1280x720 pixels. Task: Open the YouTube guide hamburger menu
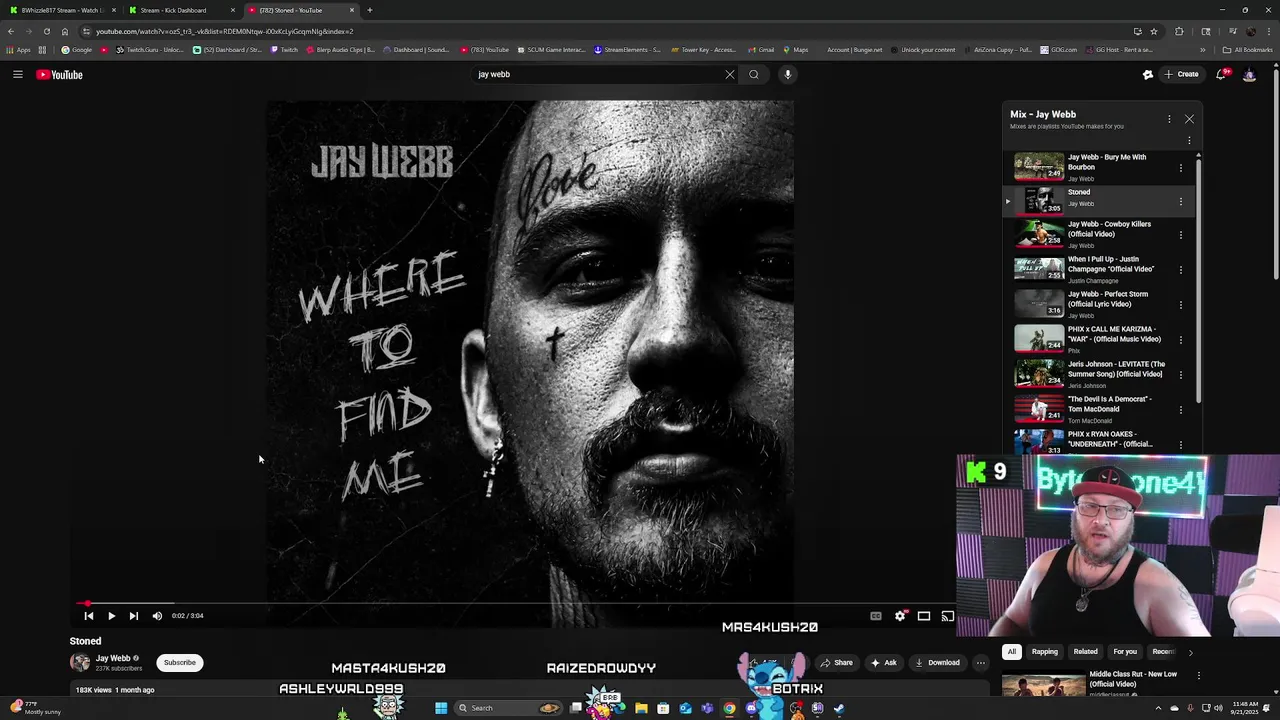(18, 74)
